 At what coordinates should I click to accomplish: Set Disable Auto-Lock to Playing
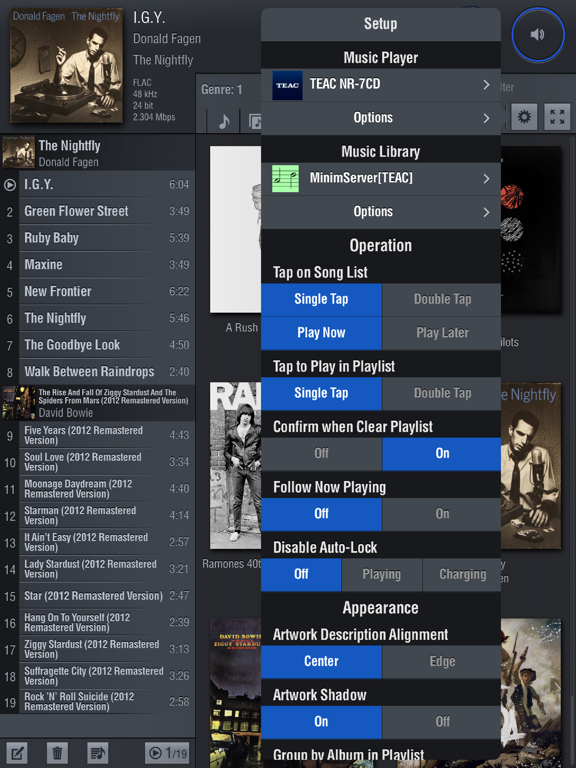(x=382, y=574)
